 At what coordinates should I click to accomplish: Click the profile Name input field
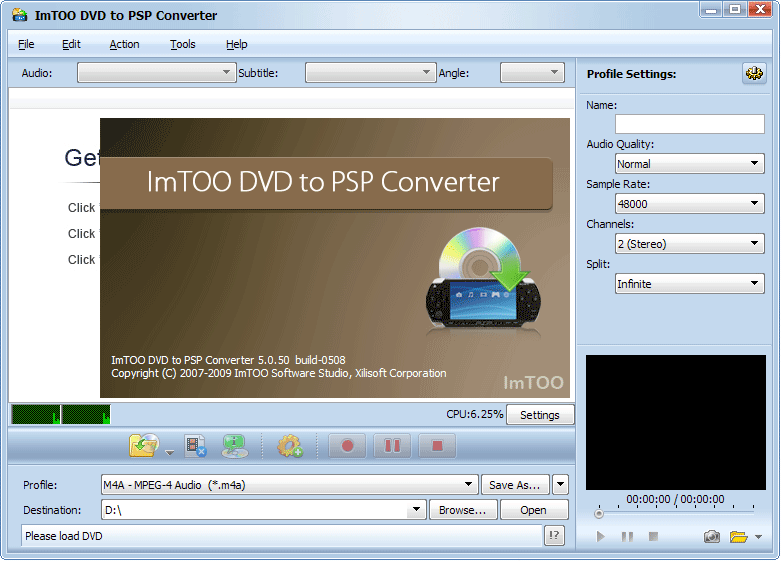[689, 124]
